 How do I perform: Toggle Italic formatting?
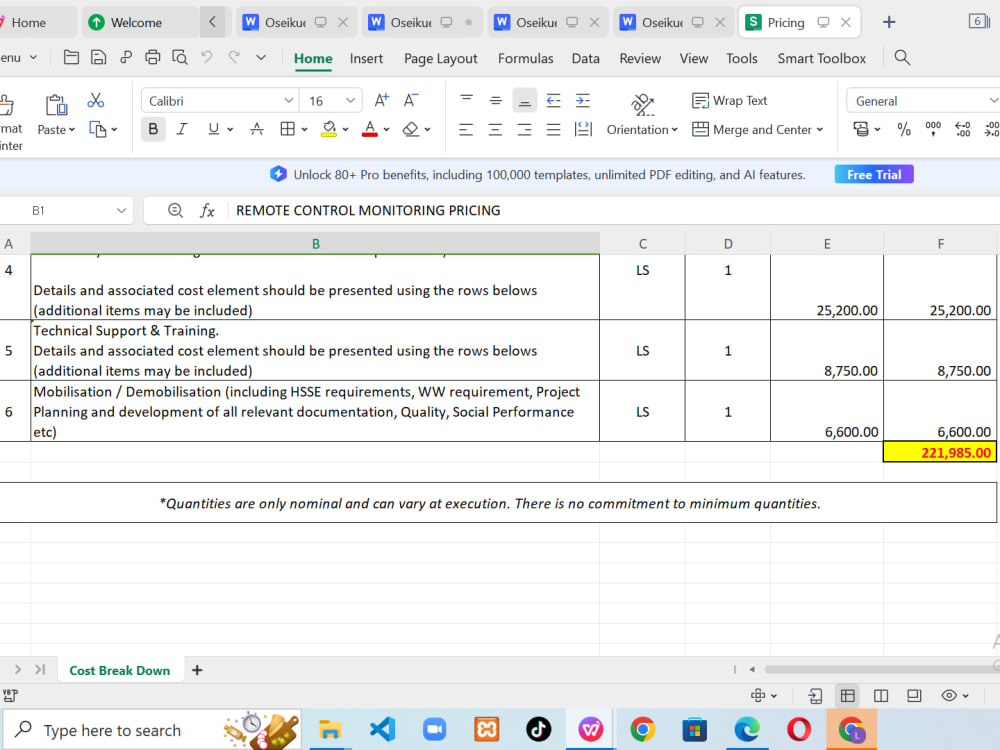click(182, 129)
